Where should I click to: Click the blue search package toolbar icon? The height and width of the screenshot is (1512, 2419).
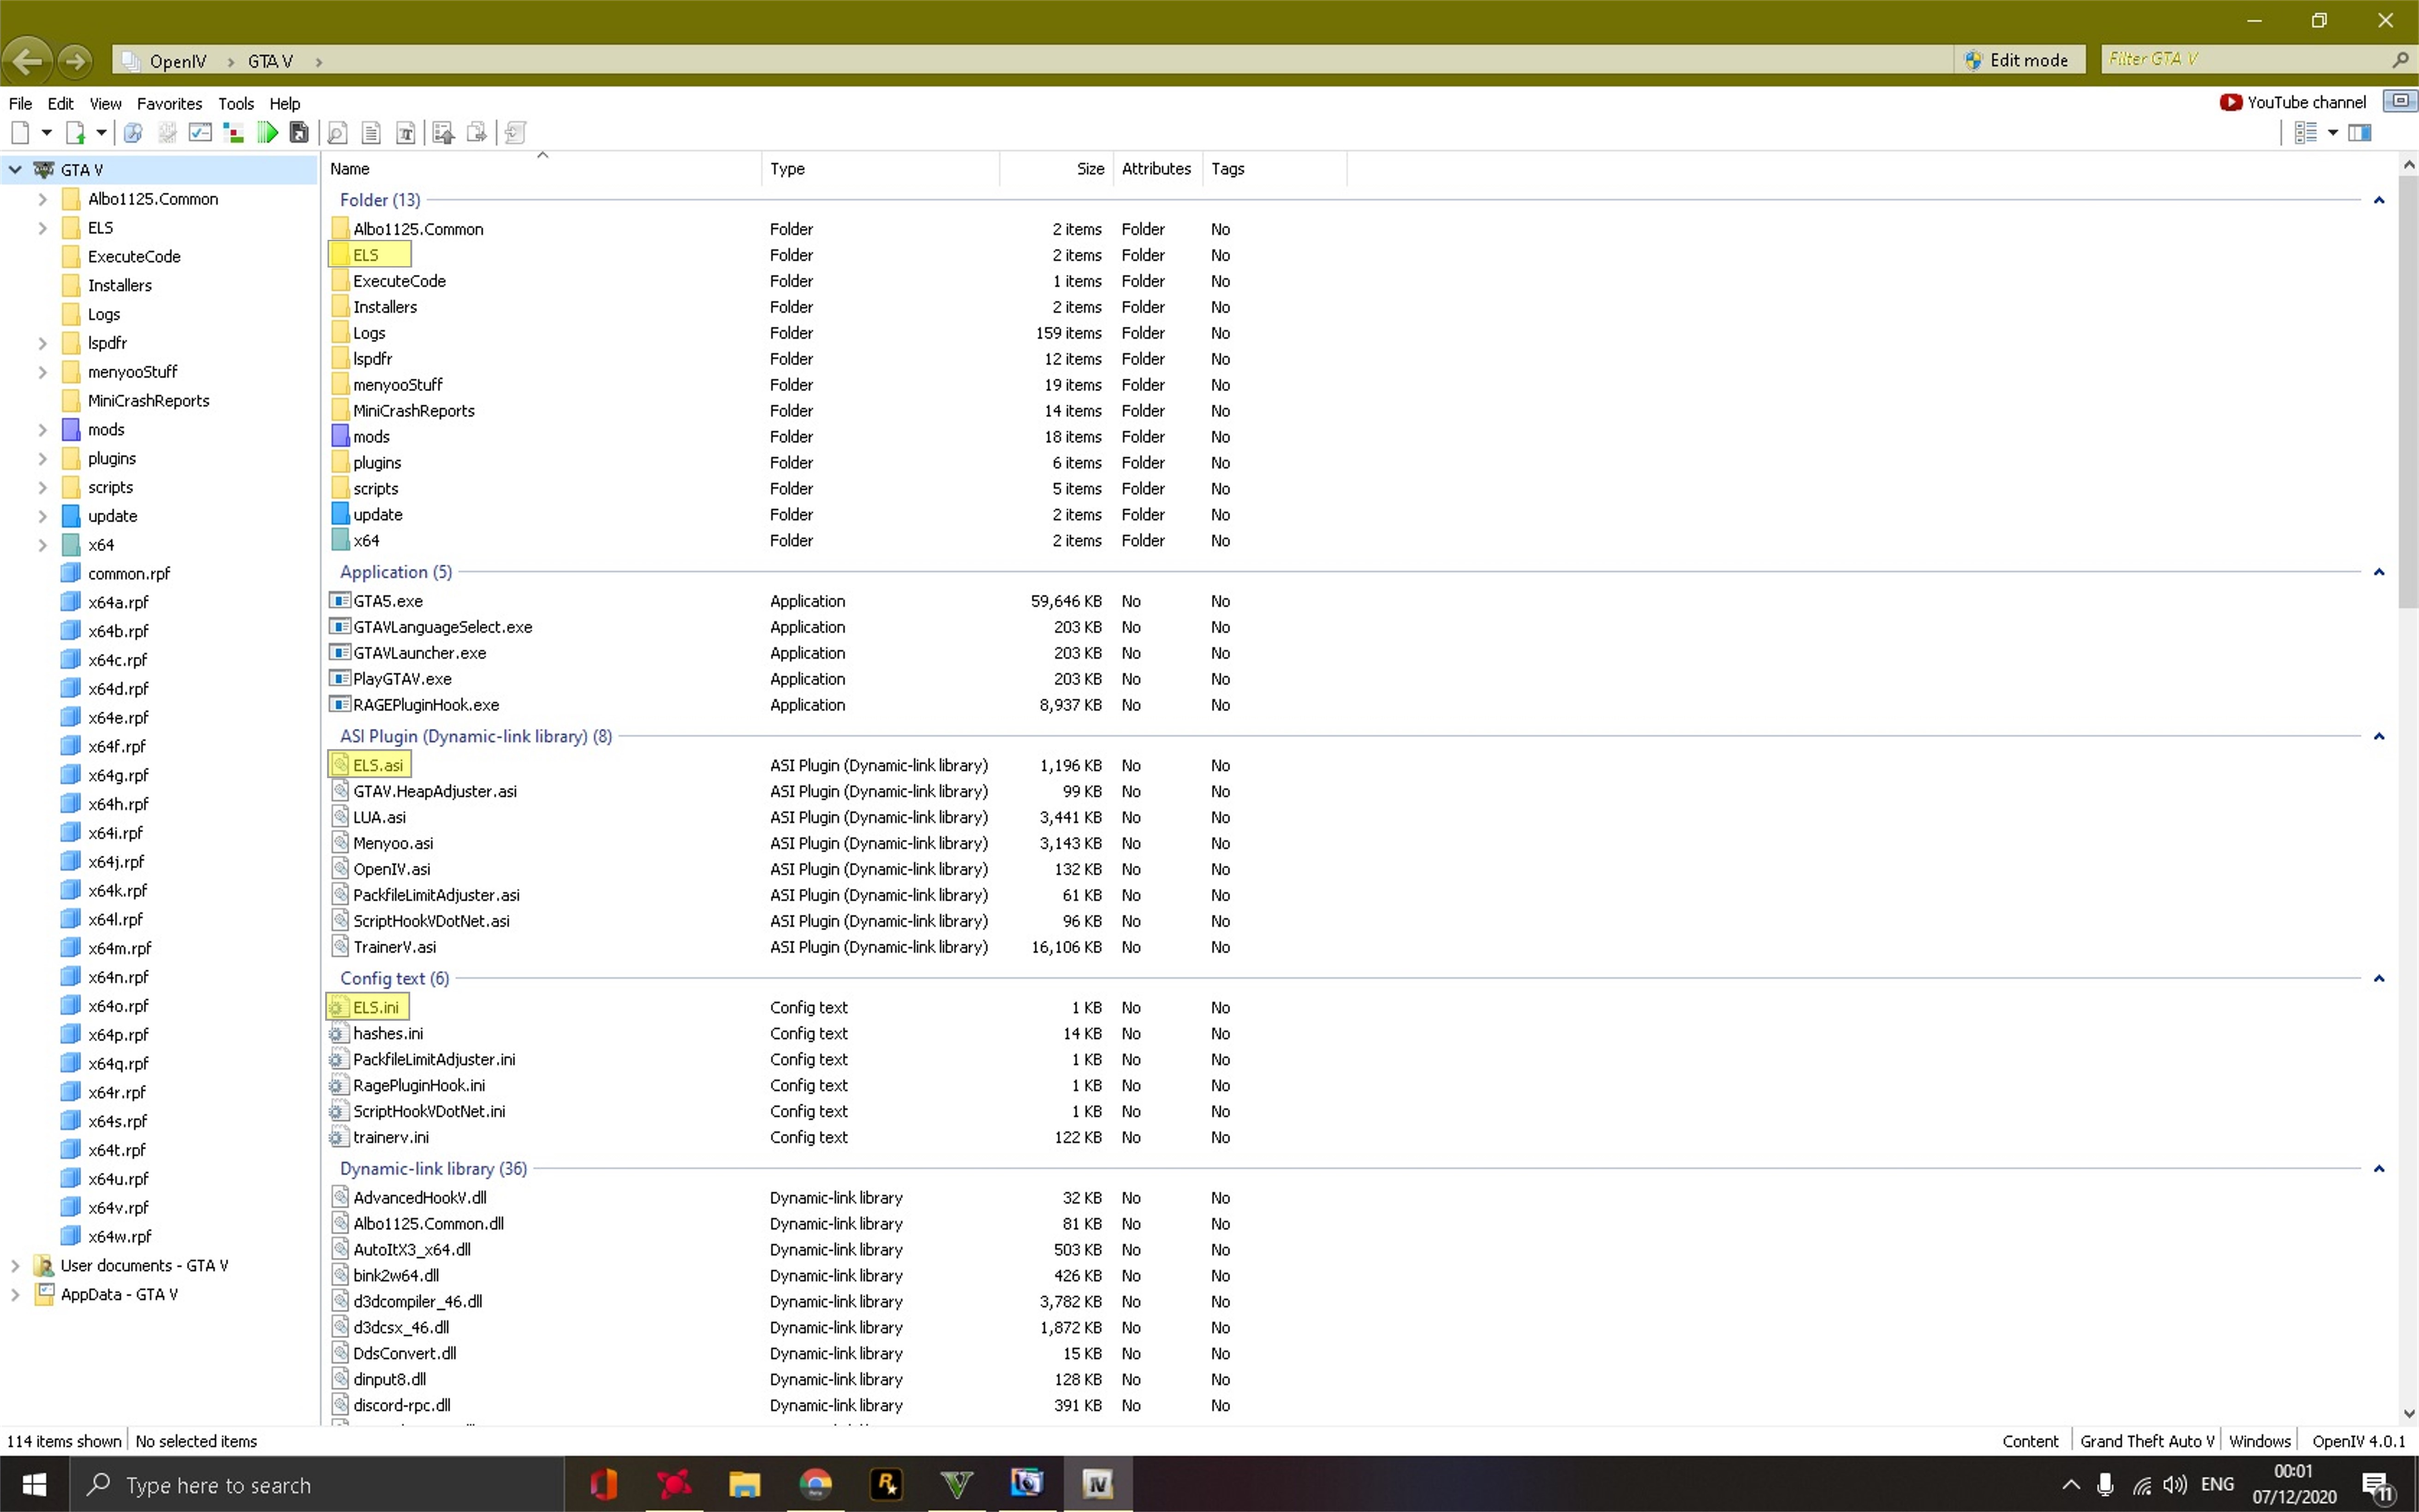(x=133, y=132)
